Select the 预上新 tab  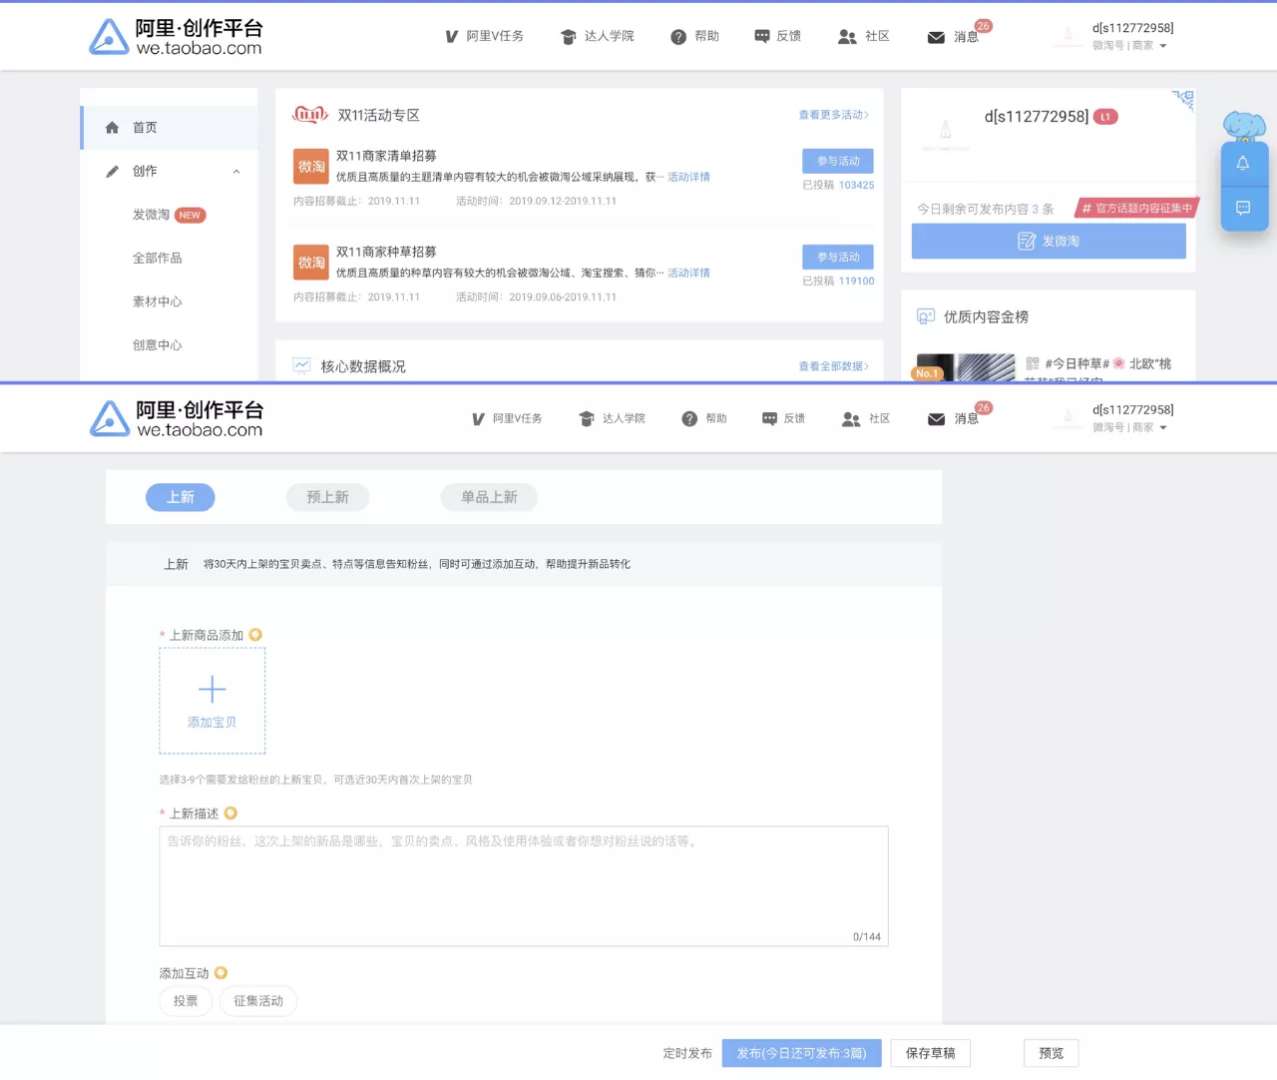328,497
